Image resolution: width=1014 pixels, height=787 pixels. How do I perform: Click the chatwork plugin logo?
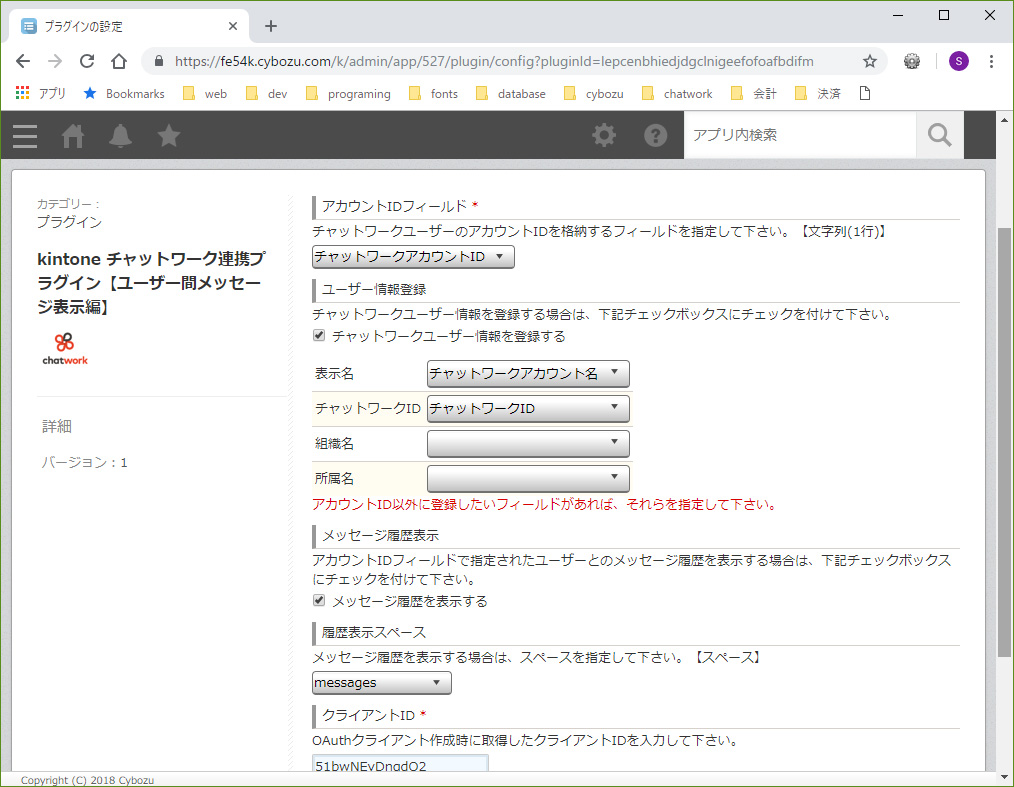(65, 349)
